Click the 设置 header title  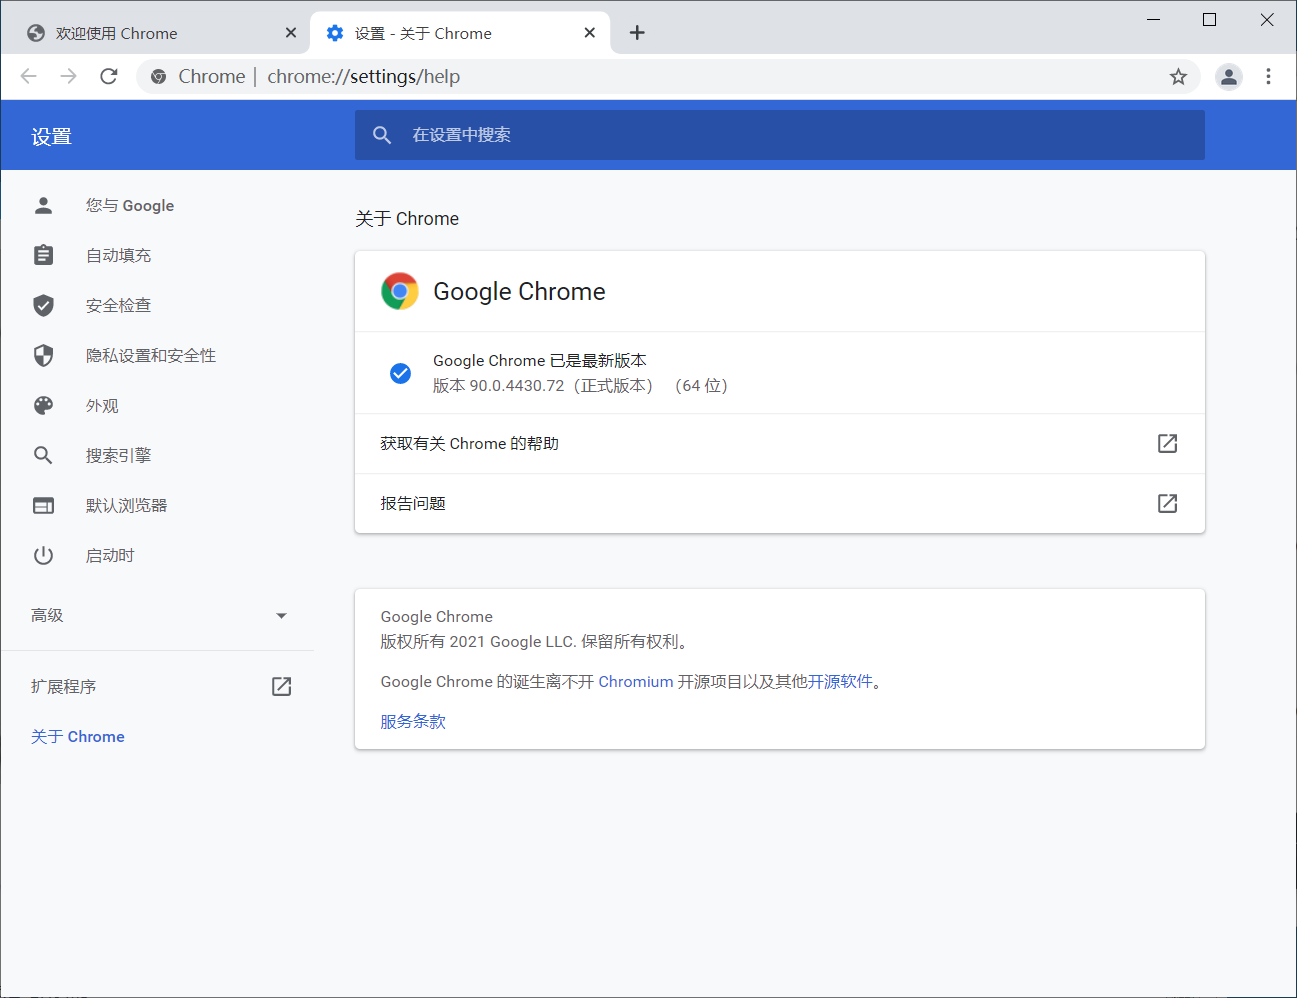coord(51,136)
